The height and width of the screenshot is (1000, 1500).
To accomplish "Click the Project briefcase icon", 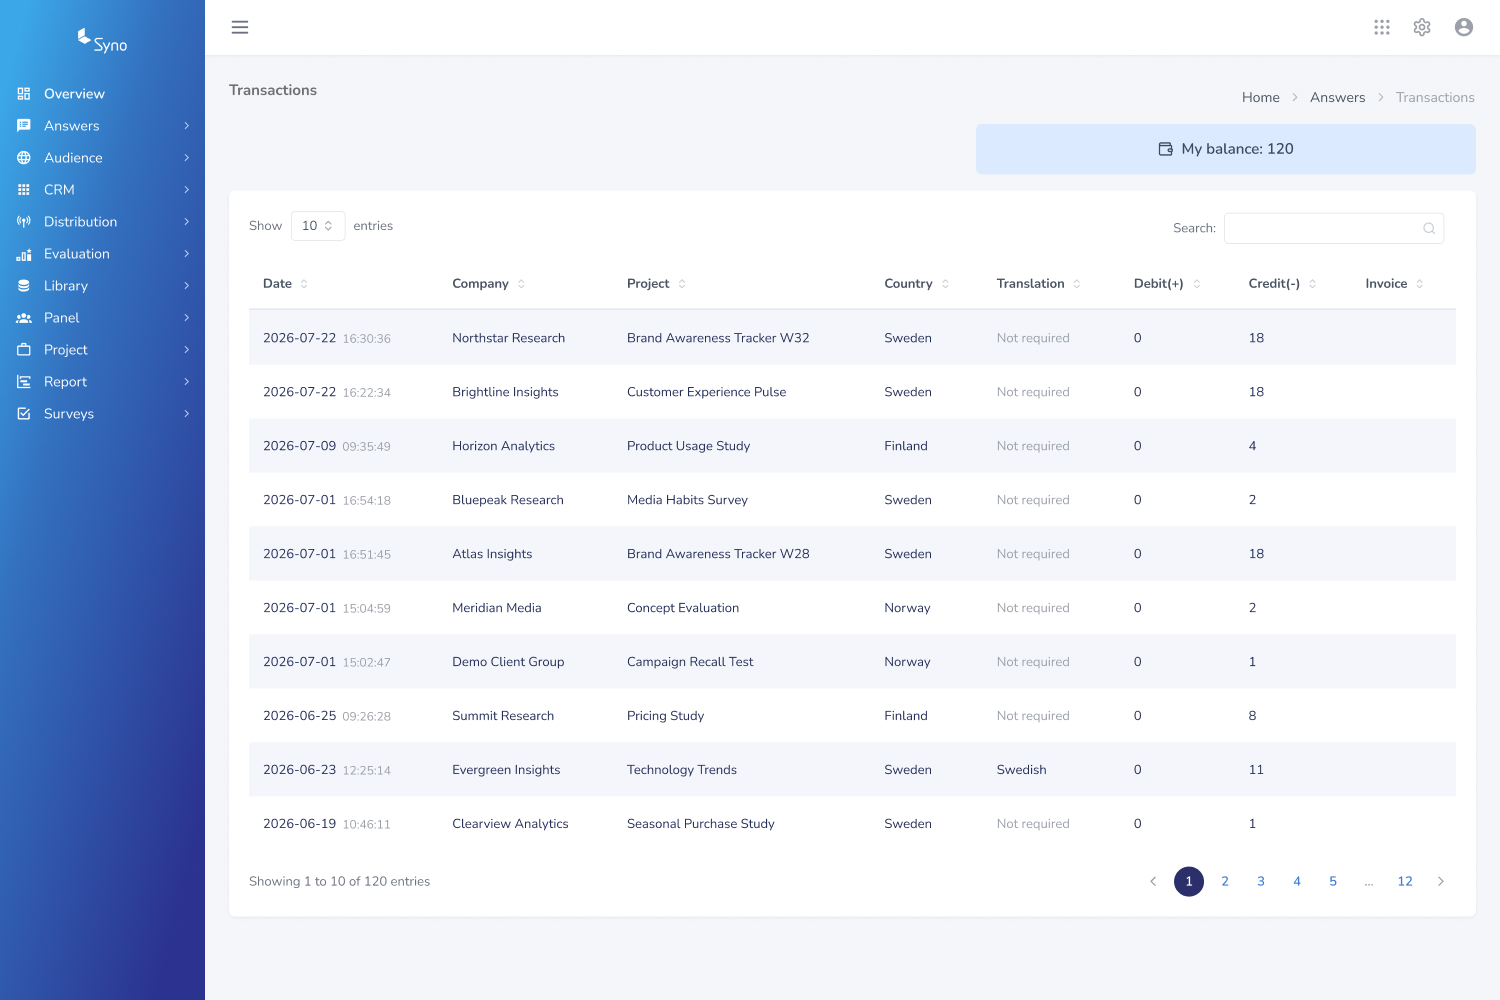I will 24,350.
